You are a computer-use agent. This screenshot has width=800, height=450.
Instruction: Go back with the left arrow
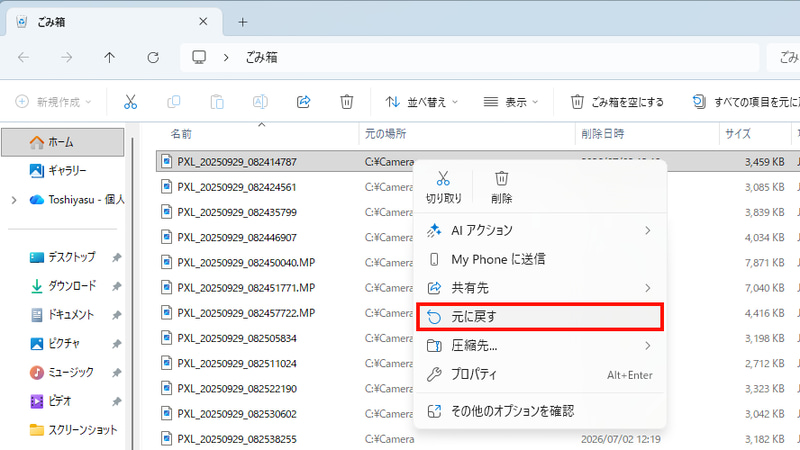pyautogui.click(x=23, y=58)
